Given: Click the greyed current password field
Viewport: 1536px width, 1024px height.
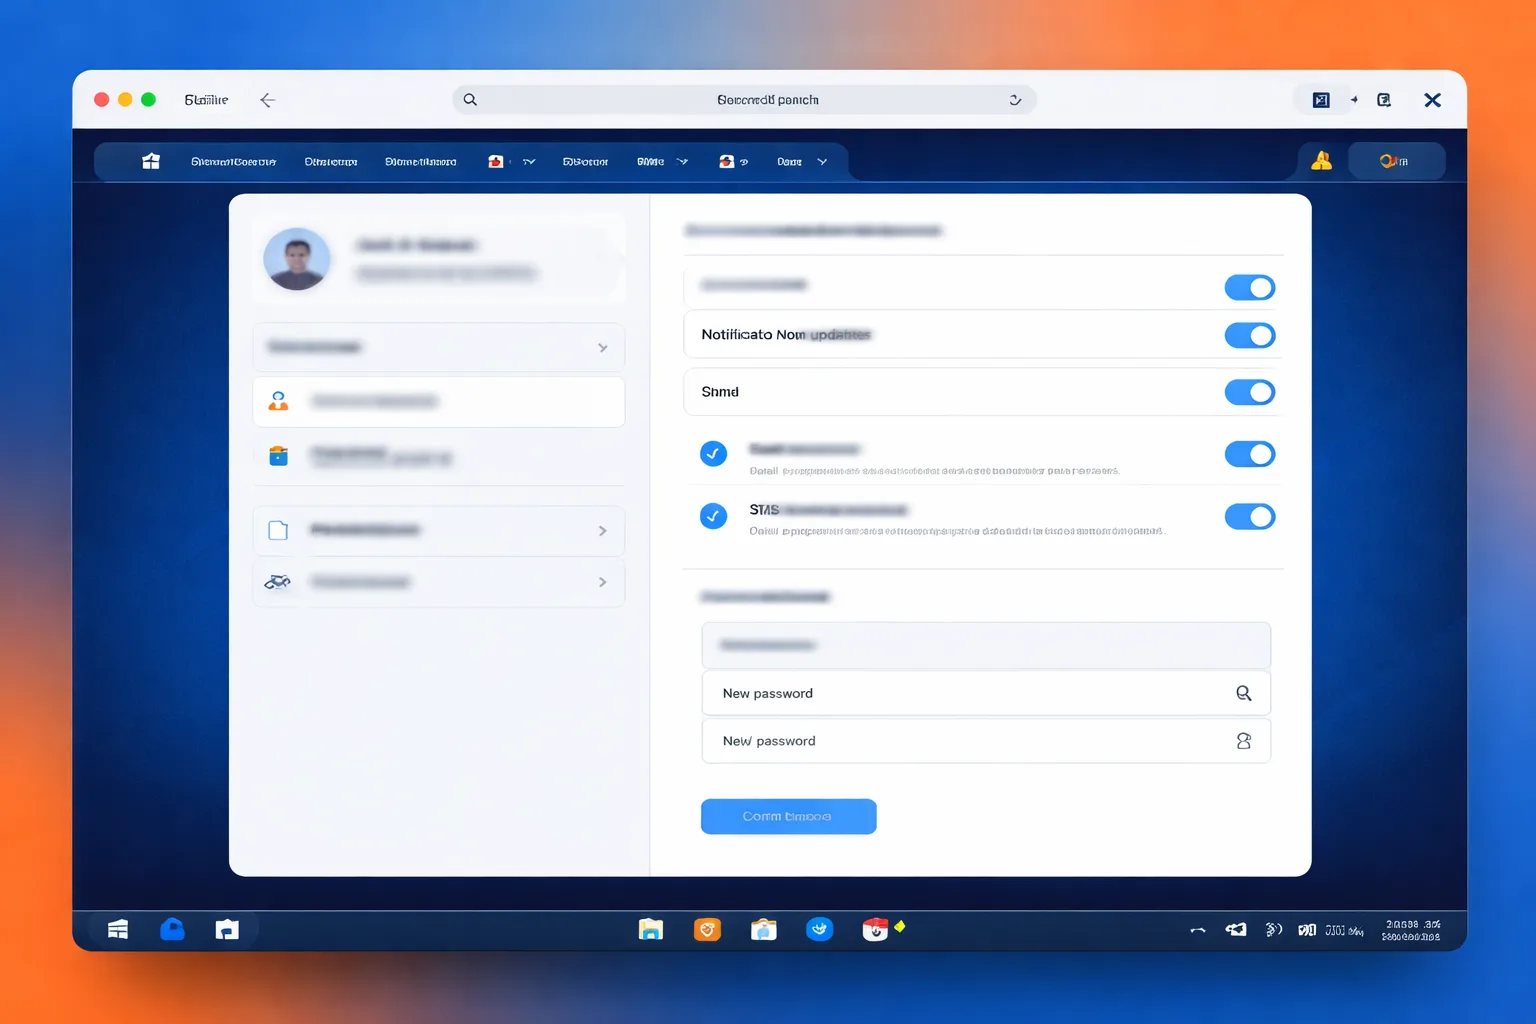Looking at the screenshot, I should (986, 645).
